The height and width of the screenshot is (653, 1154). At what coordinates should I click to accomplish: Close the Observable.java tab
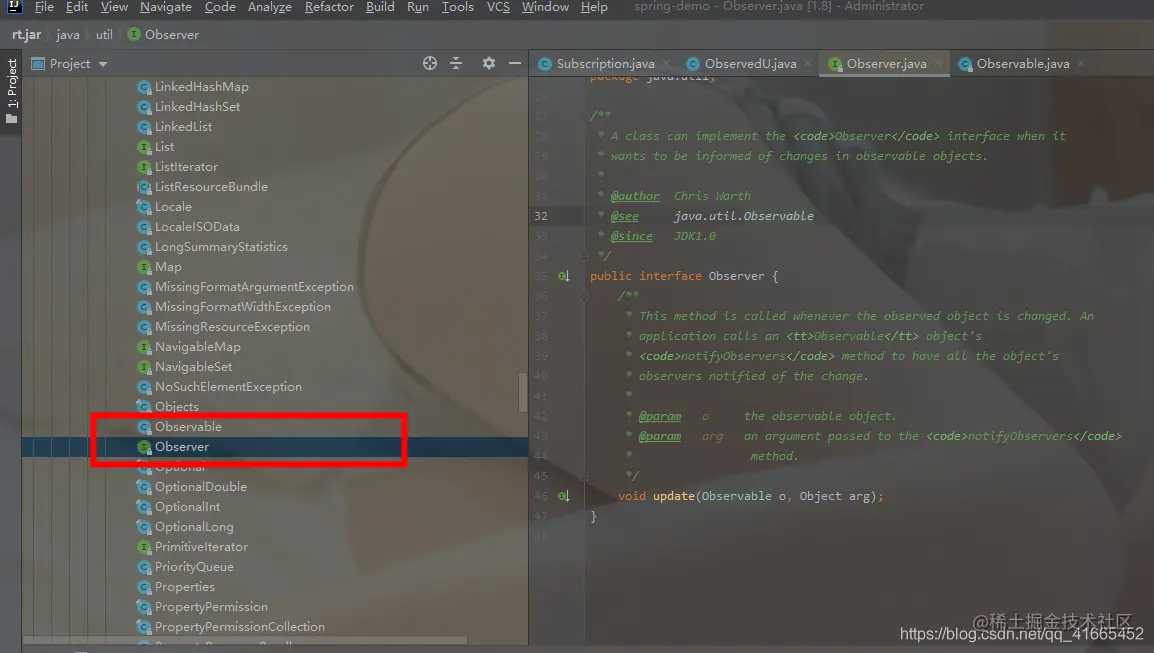click(x=1080, y=64)
